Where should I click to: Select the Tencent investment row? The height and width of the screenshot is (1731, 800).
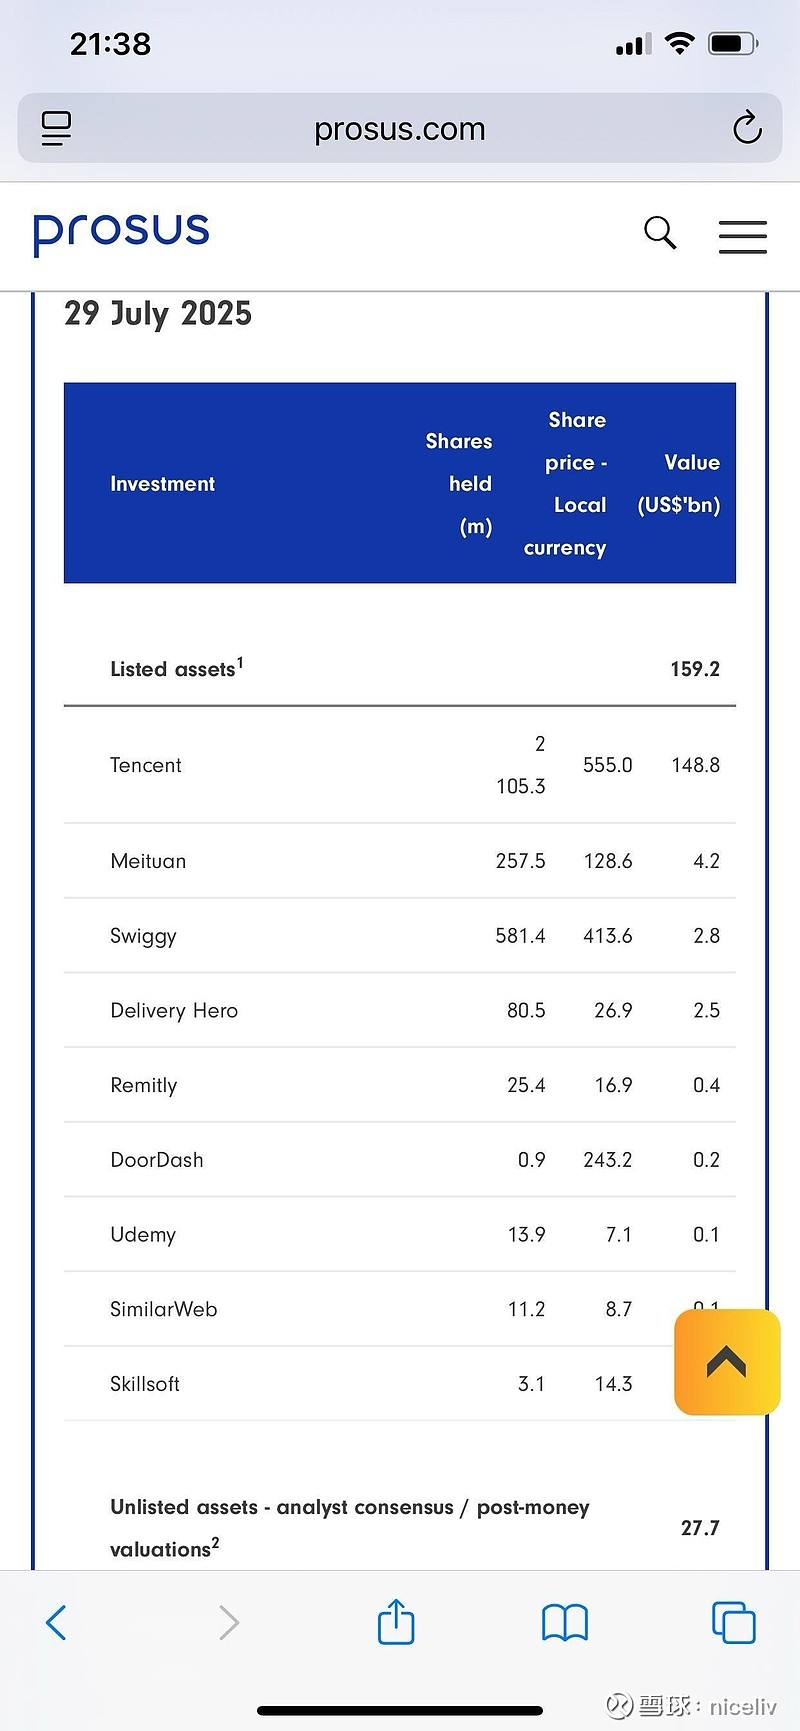[146, 765]
